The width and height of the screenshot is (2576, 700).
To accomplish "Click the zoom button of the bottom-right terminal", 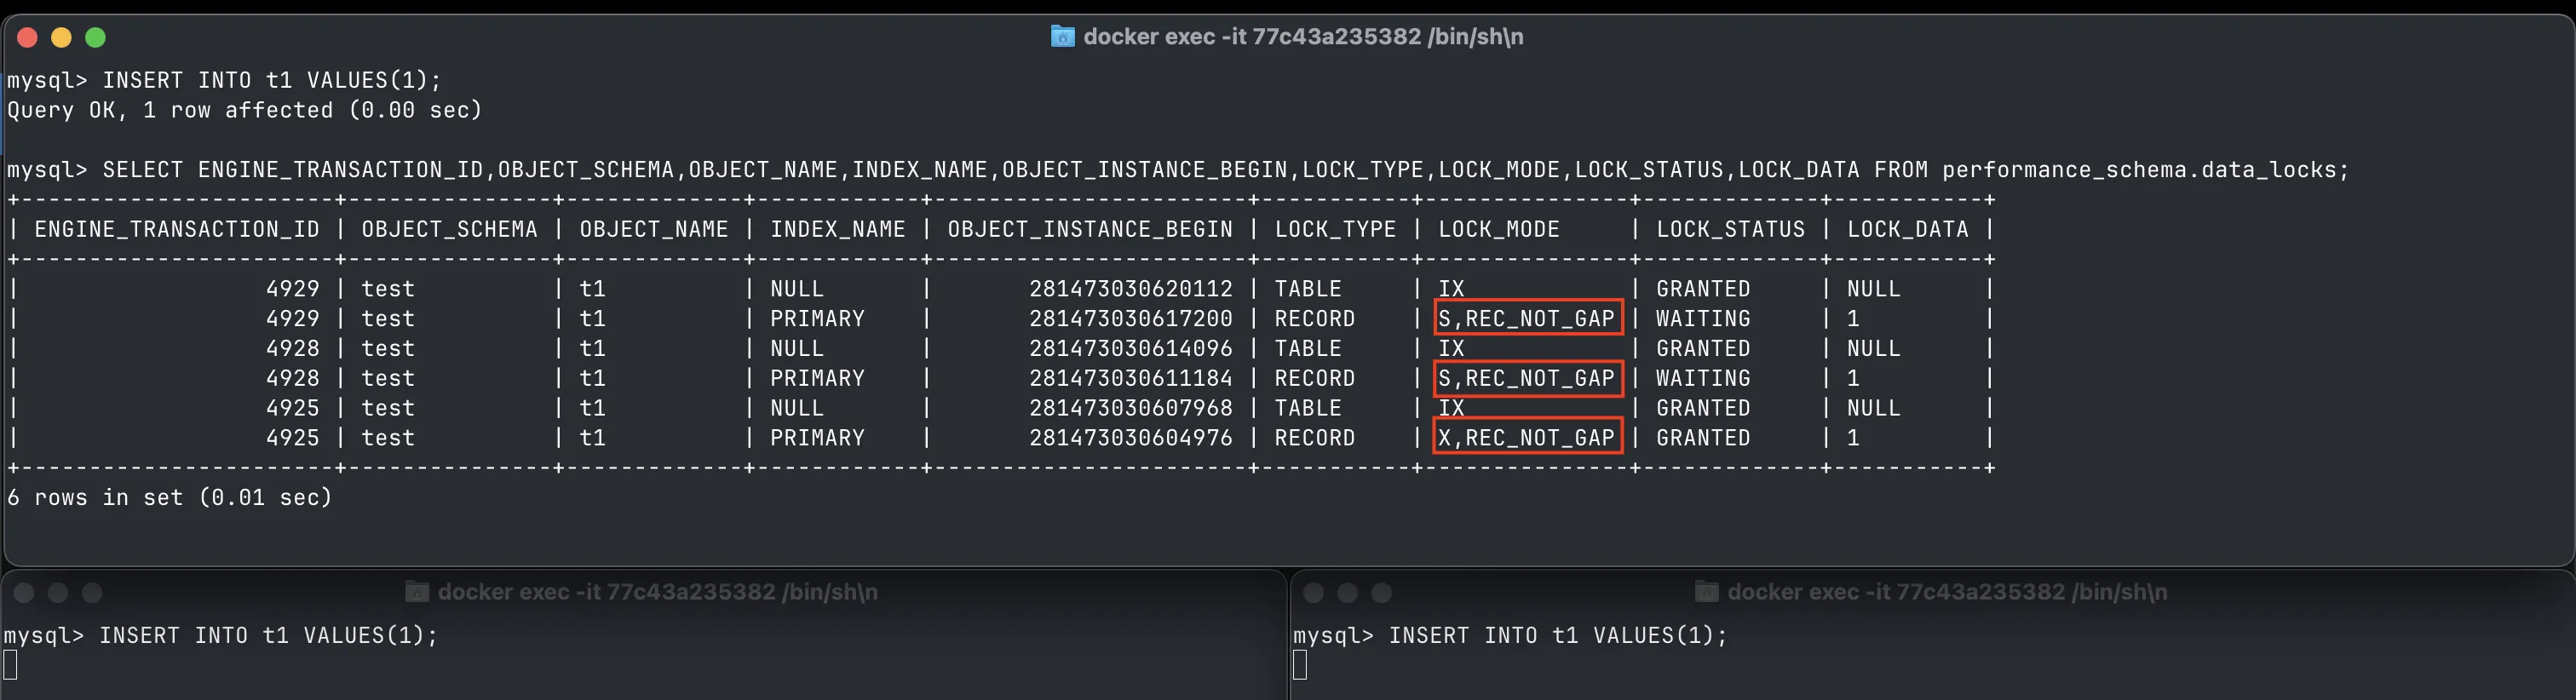I will point(1382,593).
